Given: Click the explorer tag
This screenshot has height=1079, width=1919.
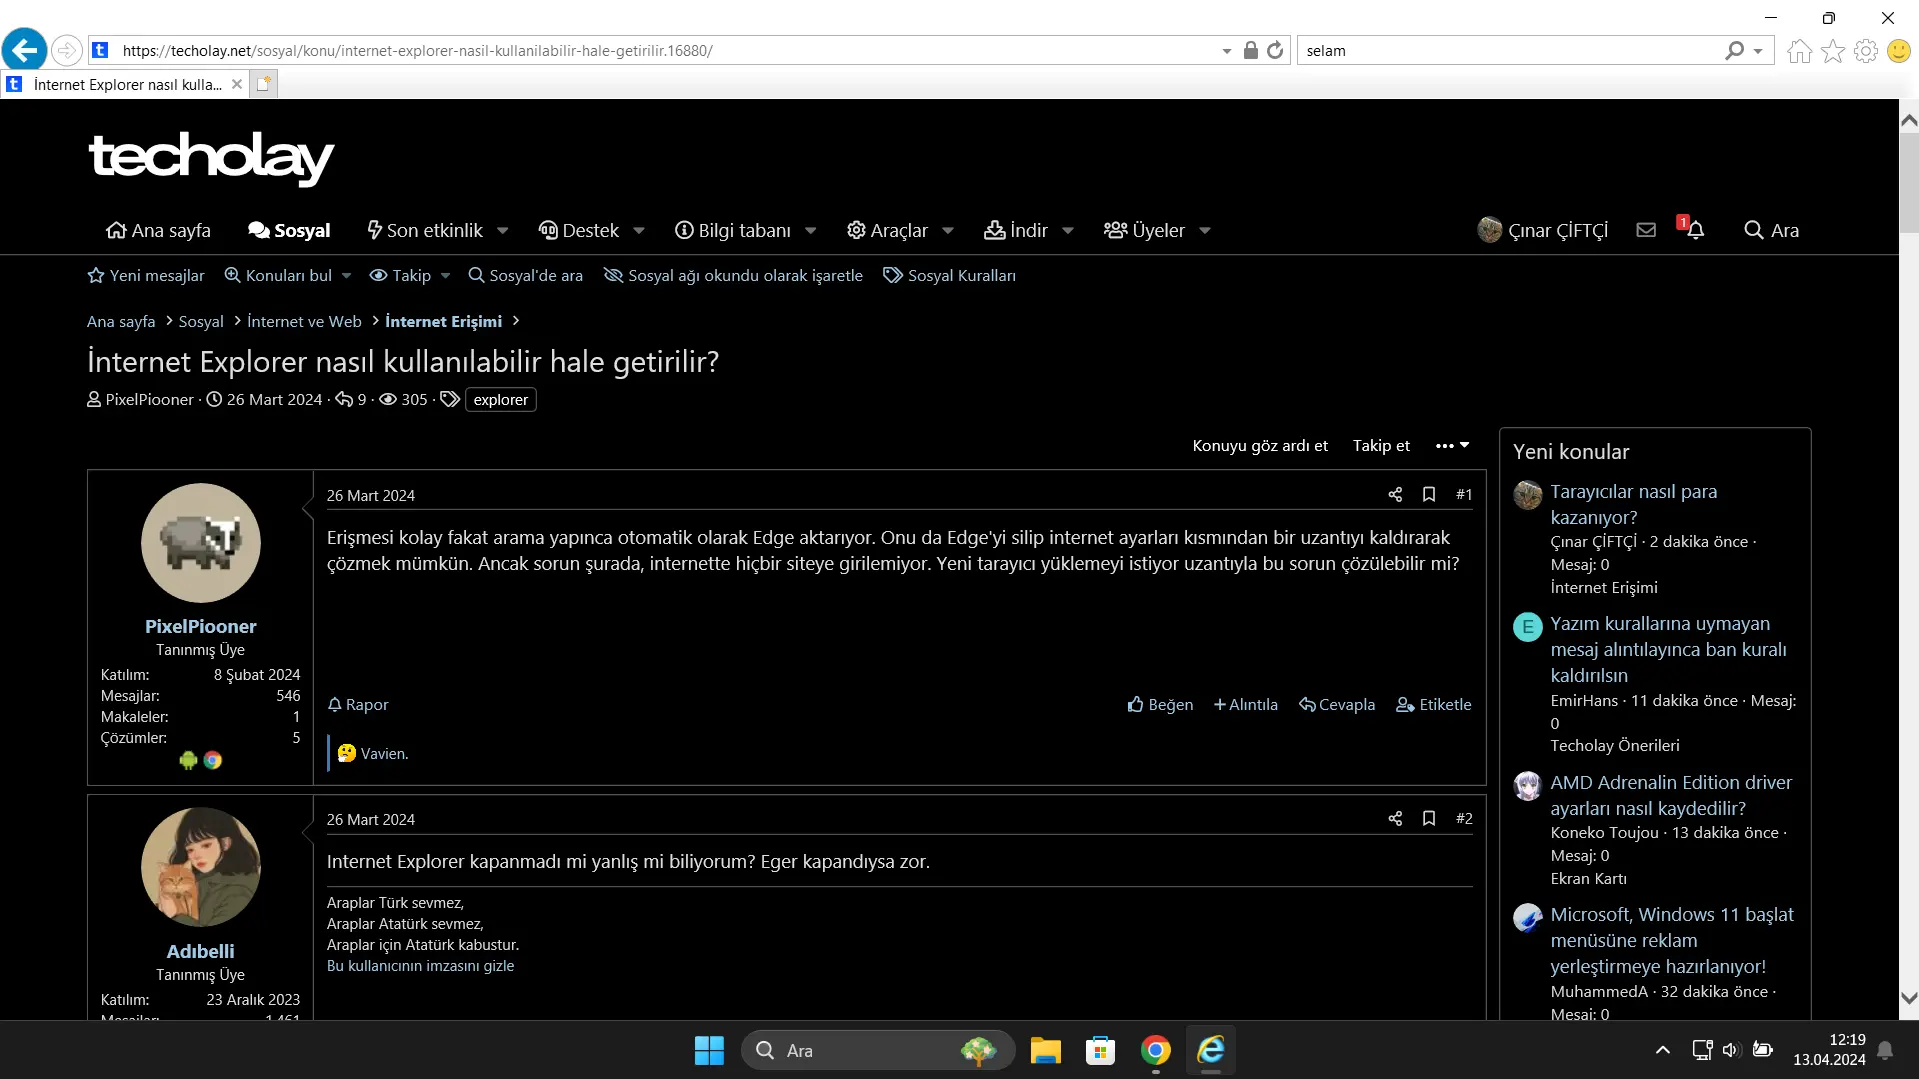Looking at the screenshot, I should click(500, 400).
